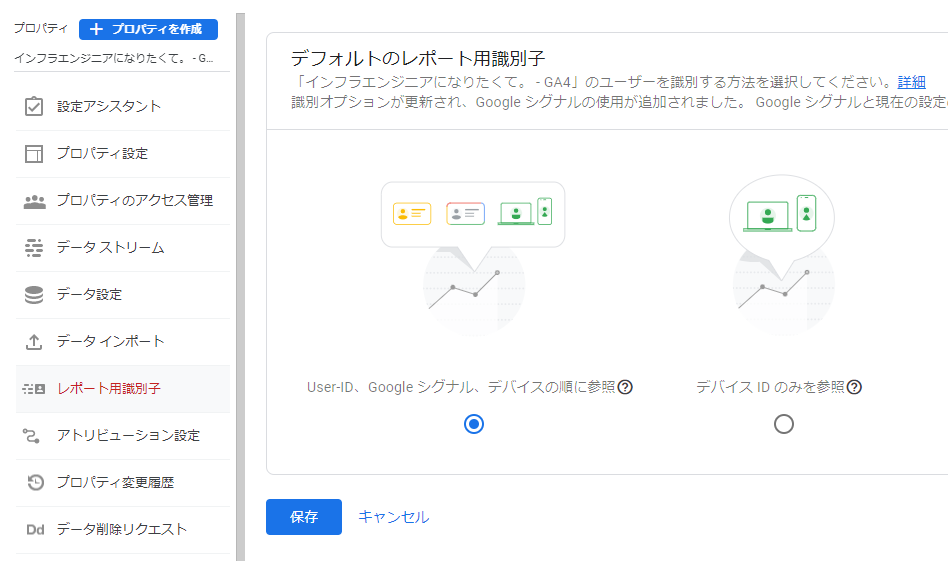Go to データ設定 section
Image resolution: width=948 pixels, height=561 pixels.
click(123, 294)
